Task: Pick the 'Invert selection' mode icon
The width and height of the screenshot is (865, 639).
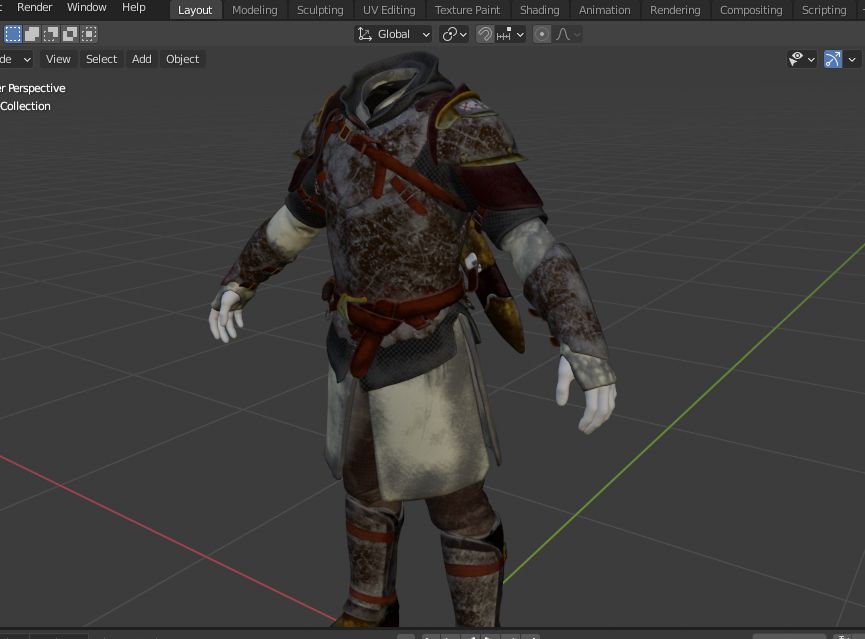Action: coord(70,34)
